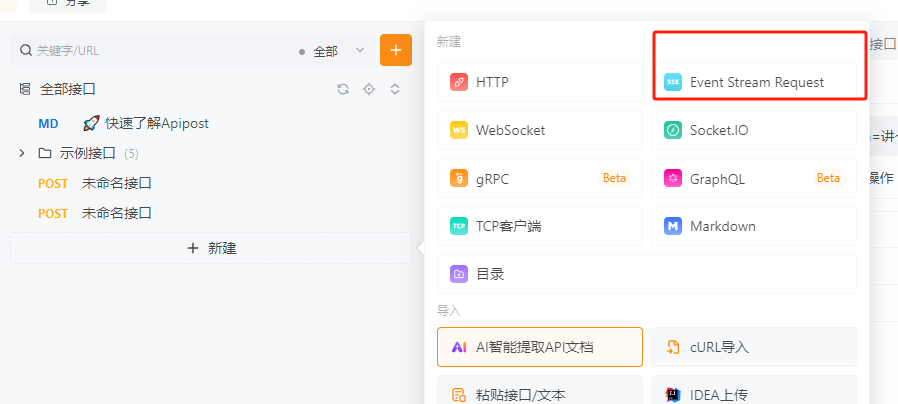Create a new gRPC request
Screen dimensions: 898x404
tap(539, 178)
